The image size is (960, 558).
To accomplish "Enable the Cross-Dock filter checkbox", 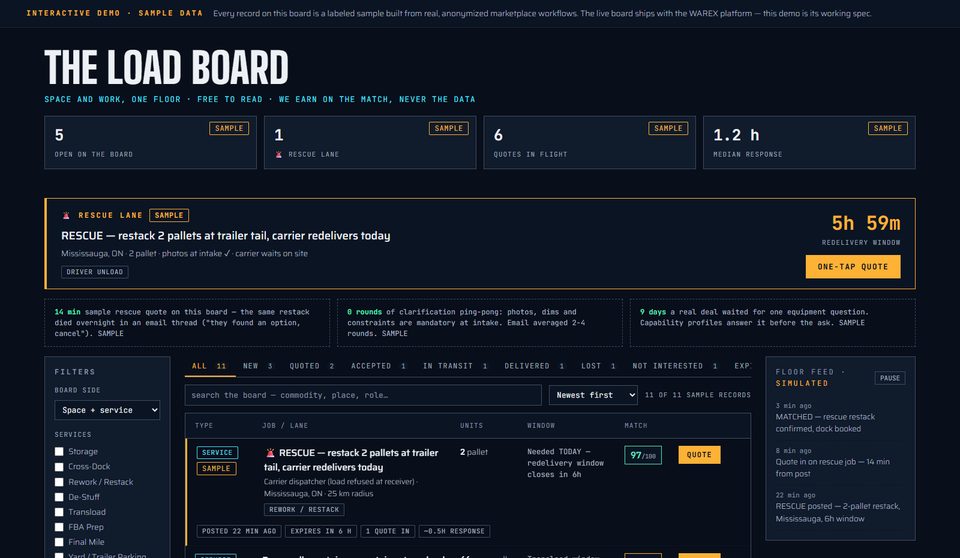I will pyautogui.click(x=59, y=467).
